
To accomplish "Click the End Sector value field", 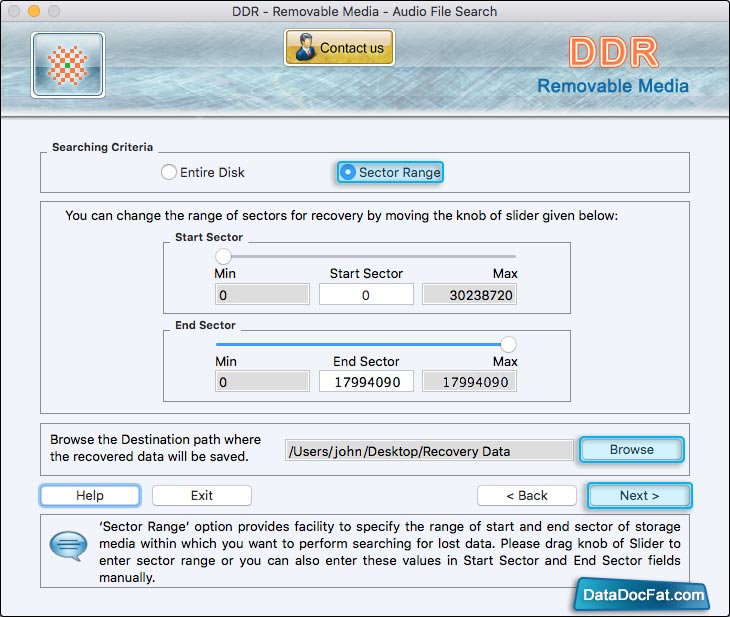I will tap(366, 382).
